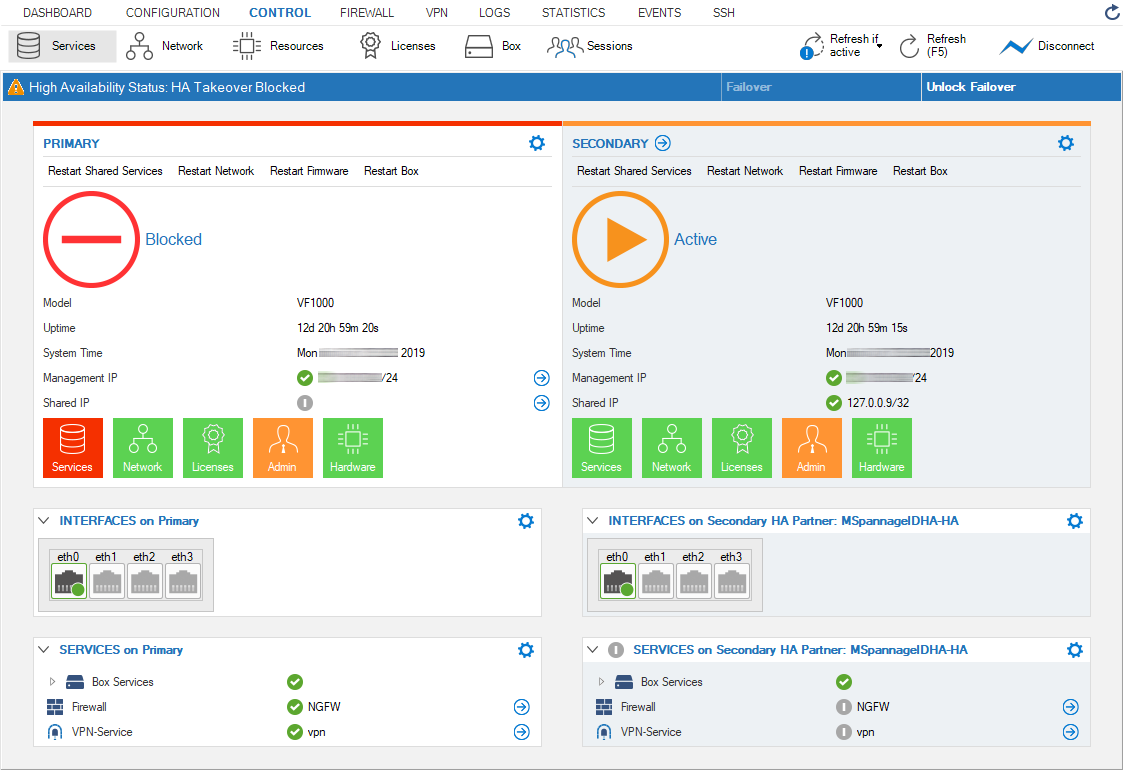Open the Sessions section in the toolbar
The height and width of the screenshot is (770, 1123).
click(x=589, y=46)
